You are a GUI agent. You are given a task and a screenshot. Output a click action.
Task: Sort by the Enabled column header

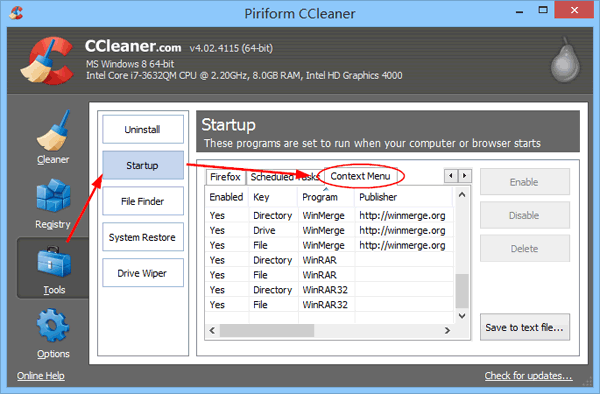click(227, 197)
